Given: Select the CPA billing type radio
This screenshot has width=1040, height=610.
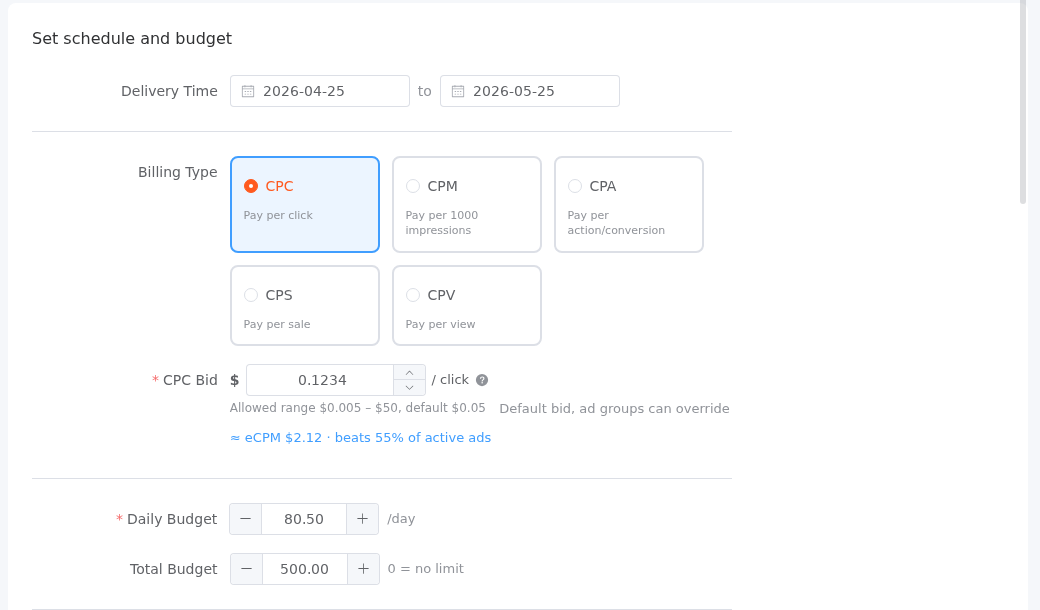Looking at the screenshot, I should click(574, 186).
